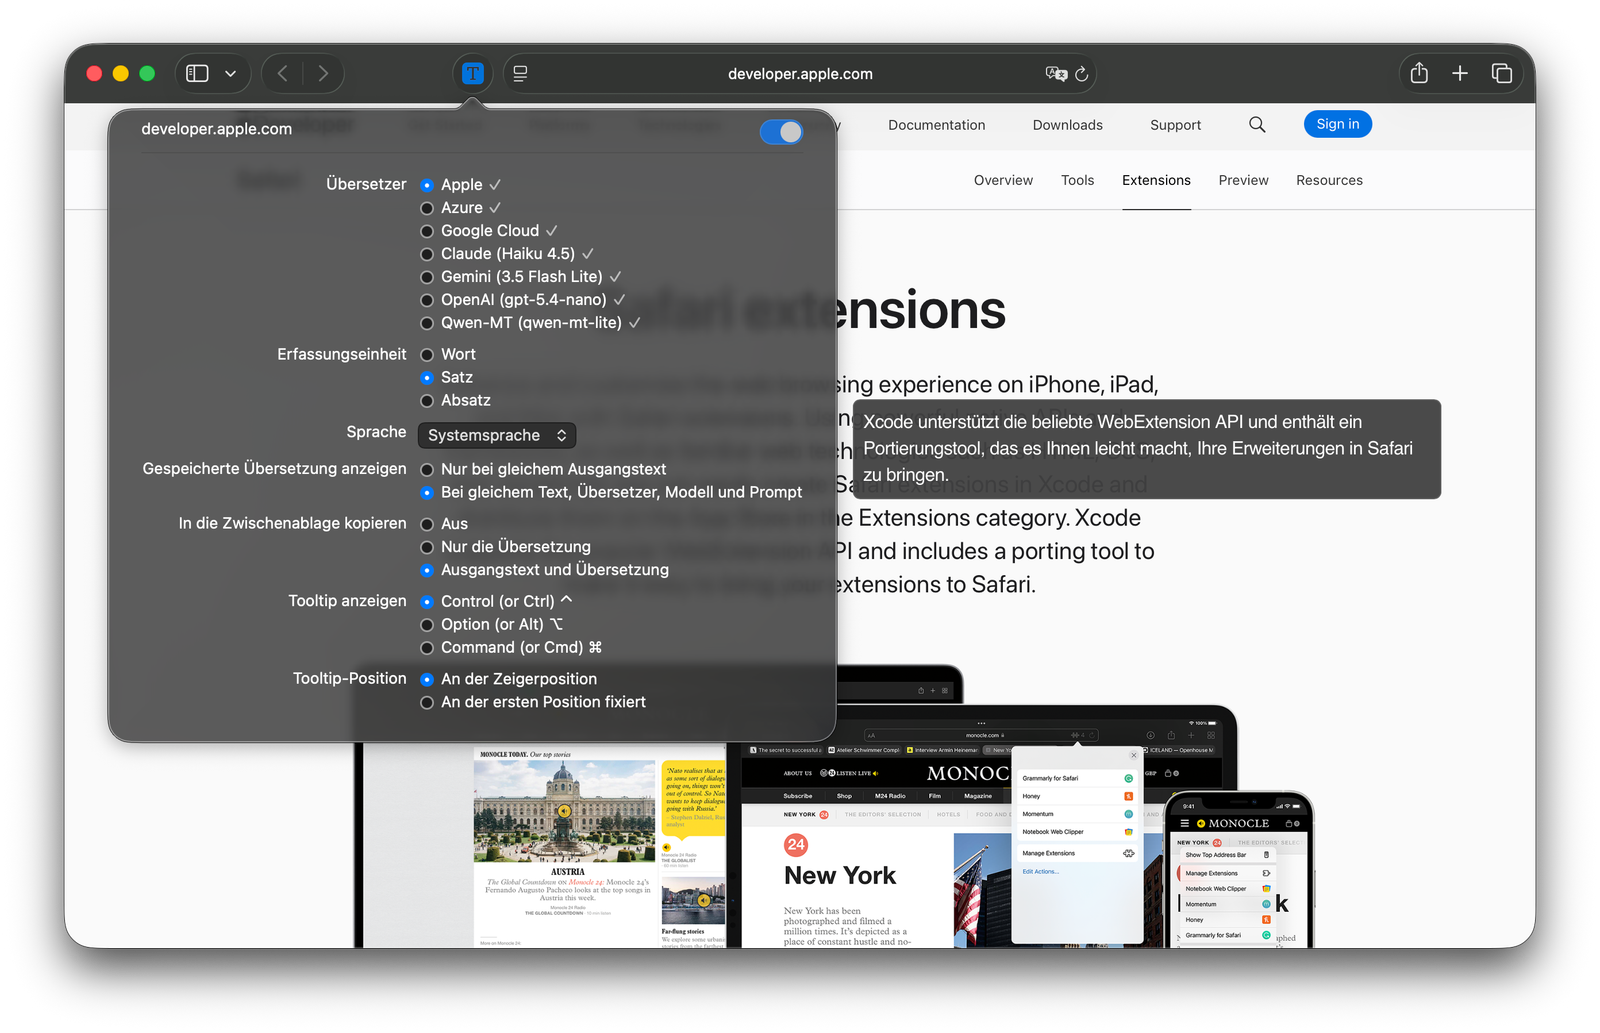Select OpenAI (gpt-5.4-nano) translator
1600x1033 pixels.
(427, 300)
